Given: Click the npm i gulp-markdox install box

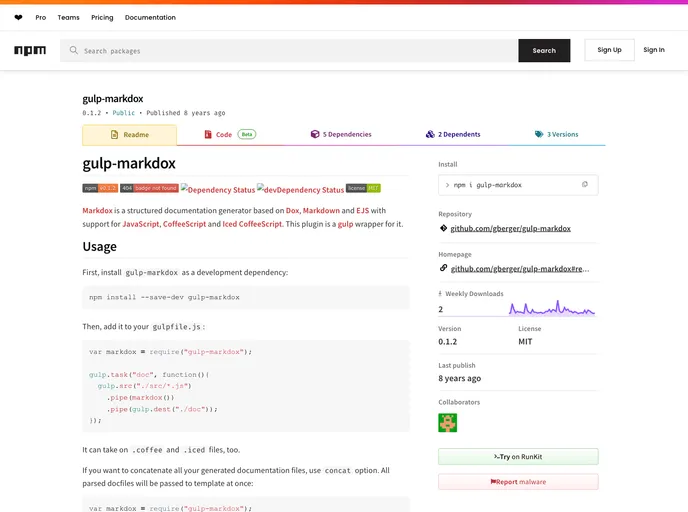Looking at the screenshot, I should click(518, 185).
